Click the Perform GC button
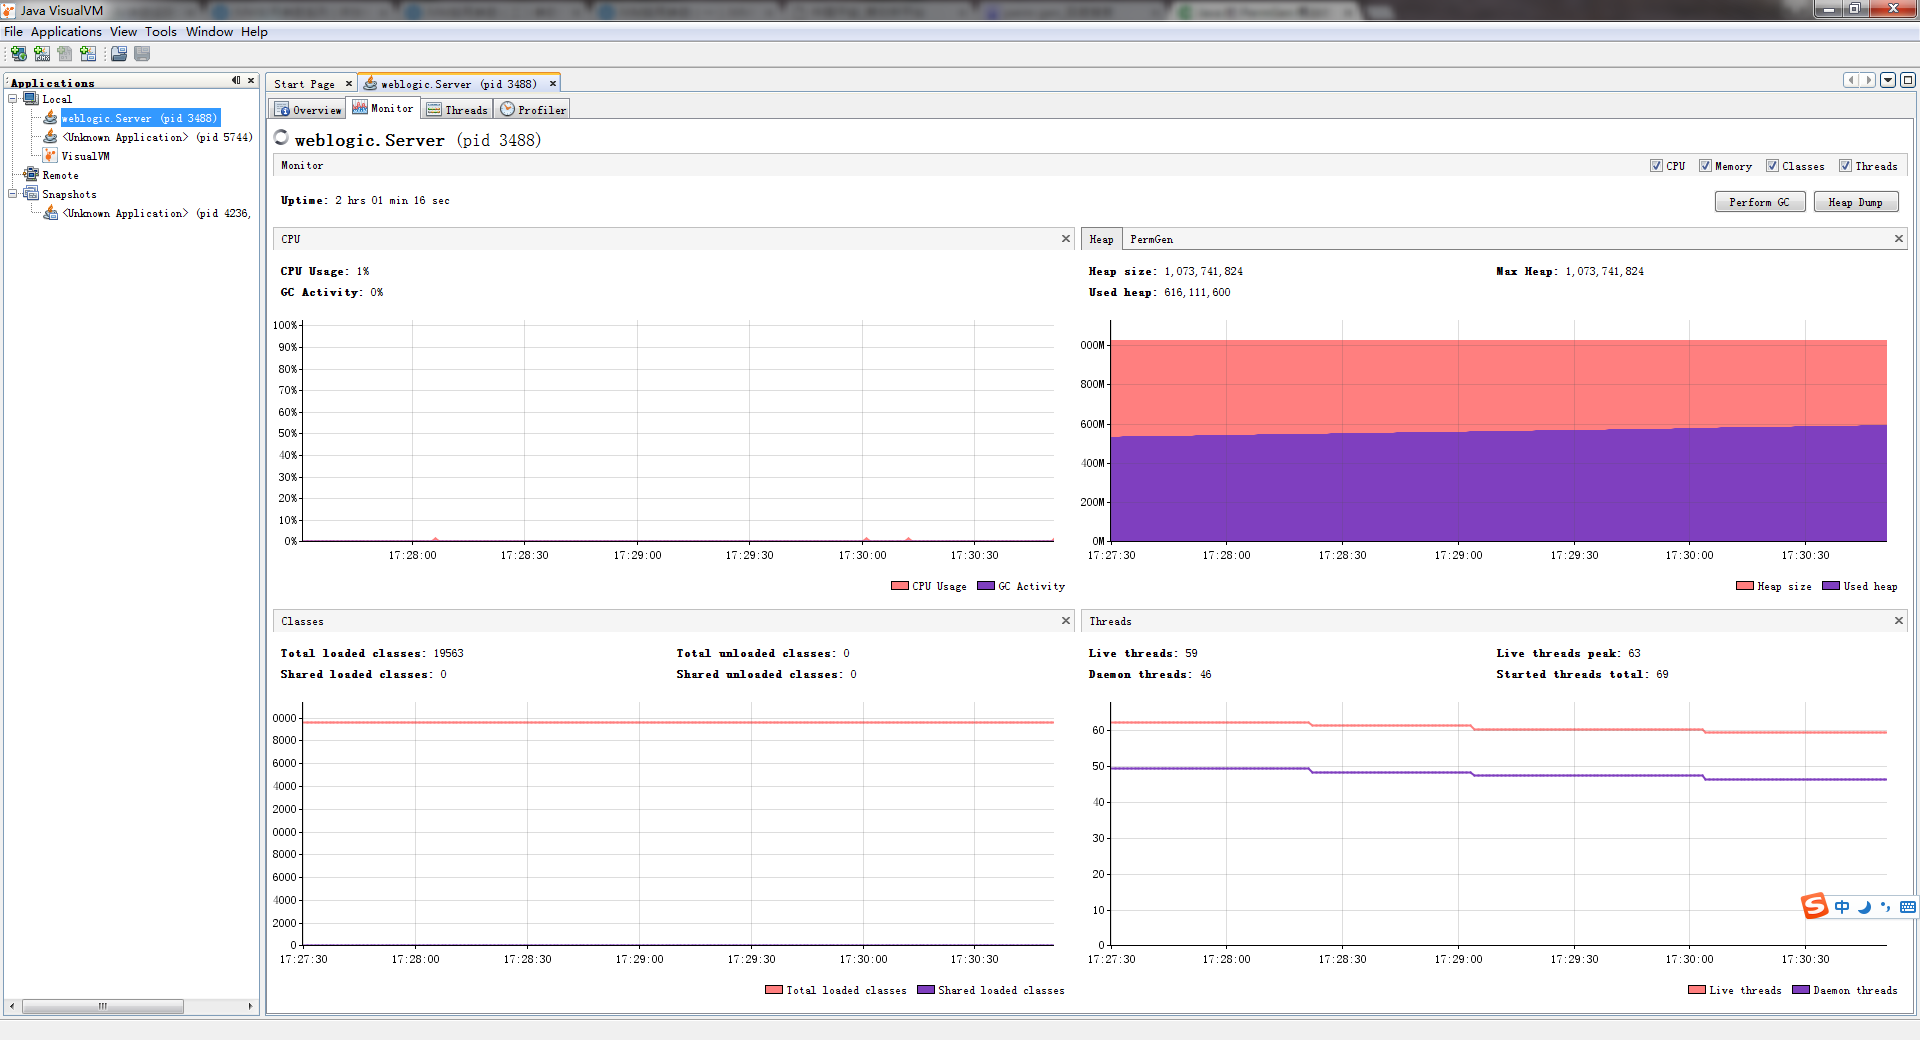 pyautogui.click(x=1759, y=201)
